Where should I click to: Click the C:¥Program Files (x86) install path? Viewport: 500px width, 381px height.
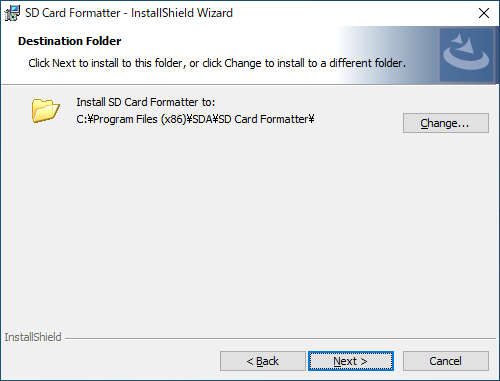point(195,119)
